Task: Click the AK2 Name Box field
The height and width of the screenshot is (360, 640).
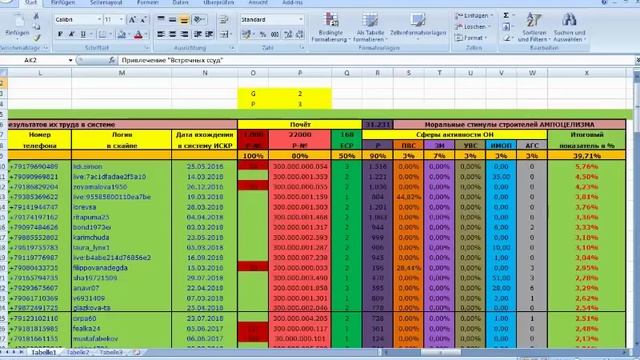Action: coord(33,60)
